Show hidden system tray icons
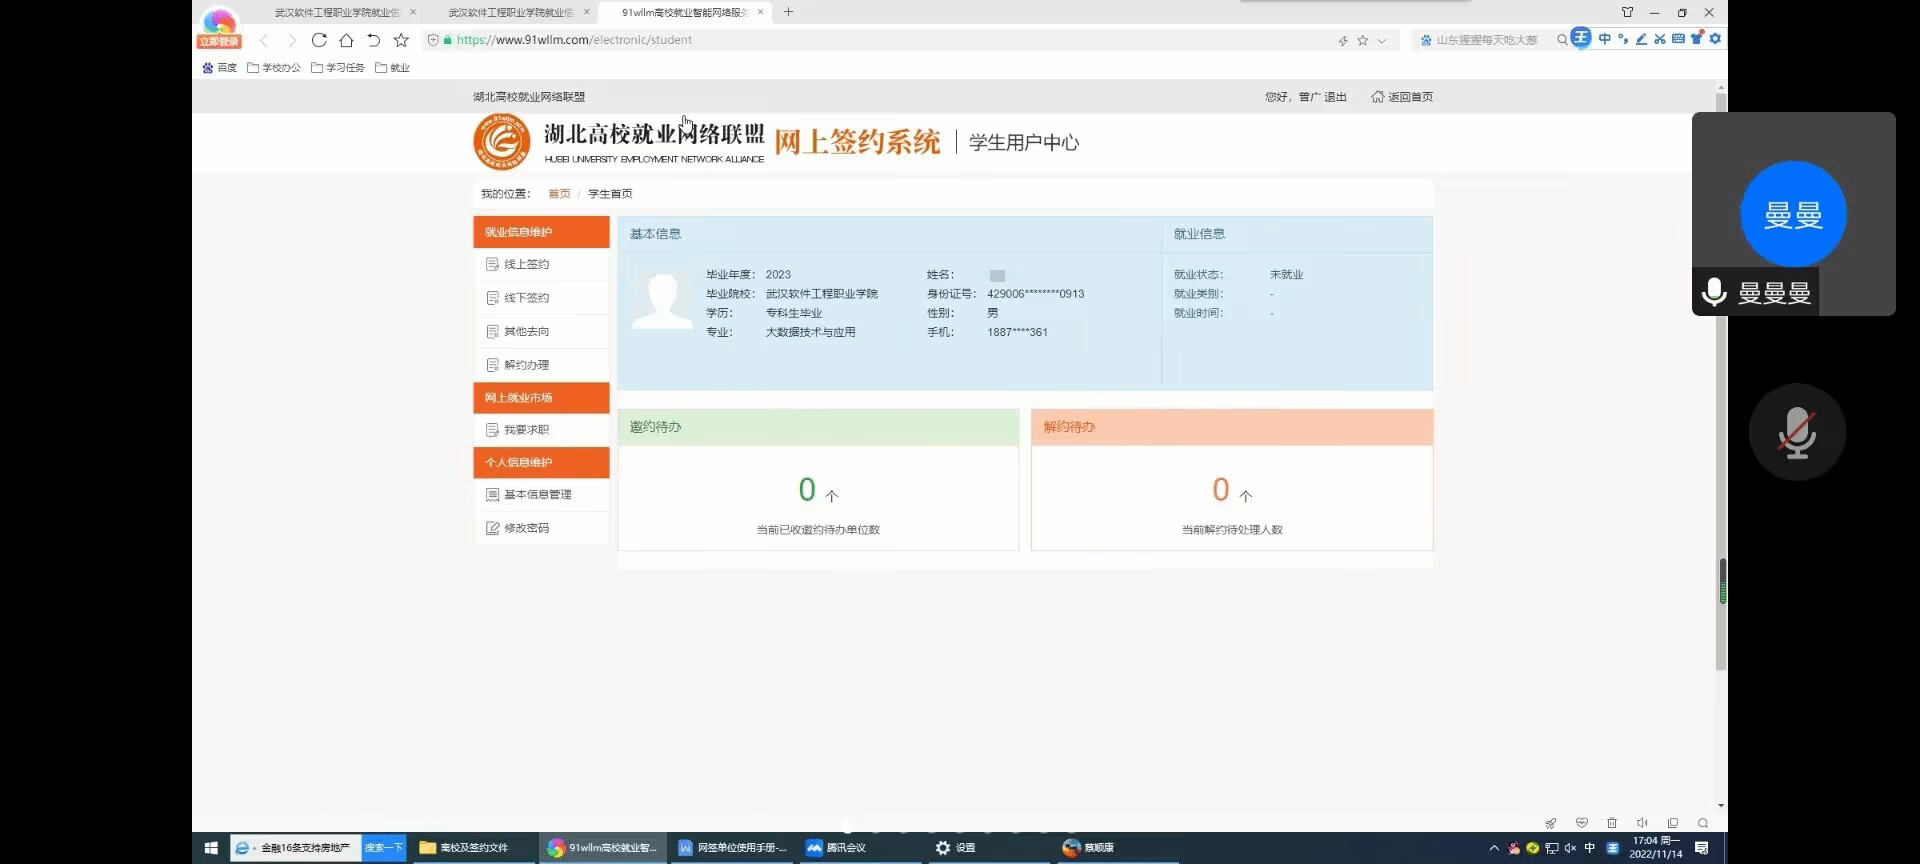The width and height of the screenshot is (1920, 864). tap(1494, 848)
